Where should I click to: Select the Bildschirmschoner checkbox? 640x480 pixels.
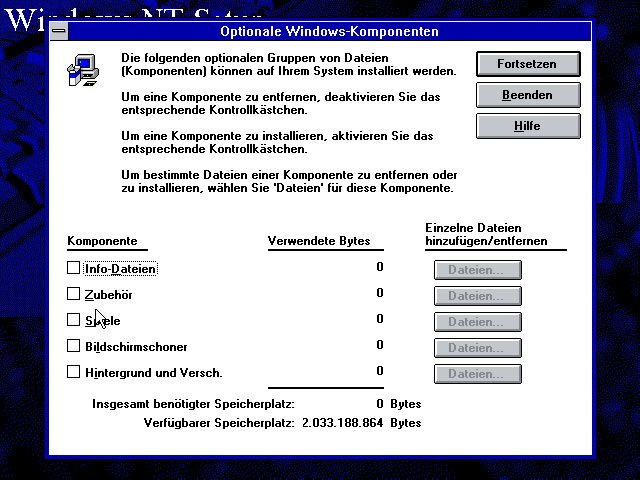[73, 346]
